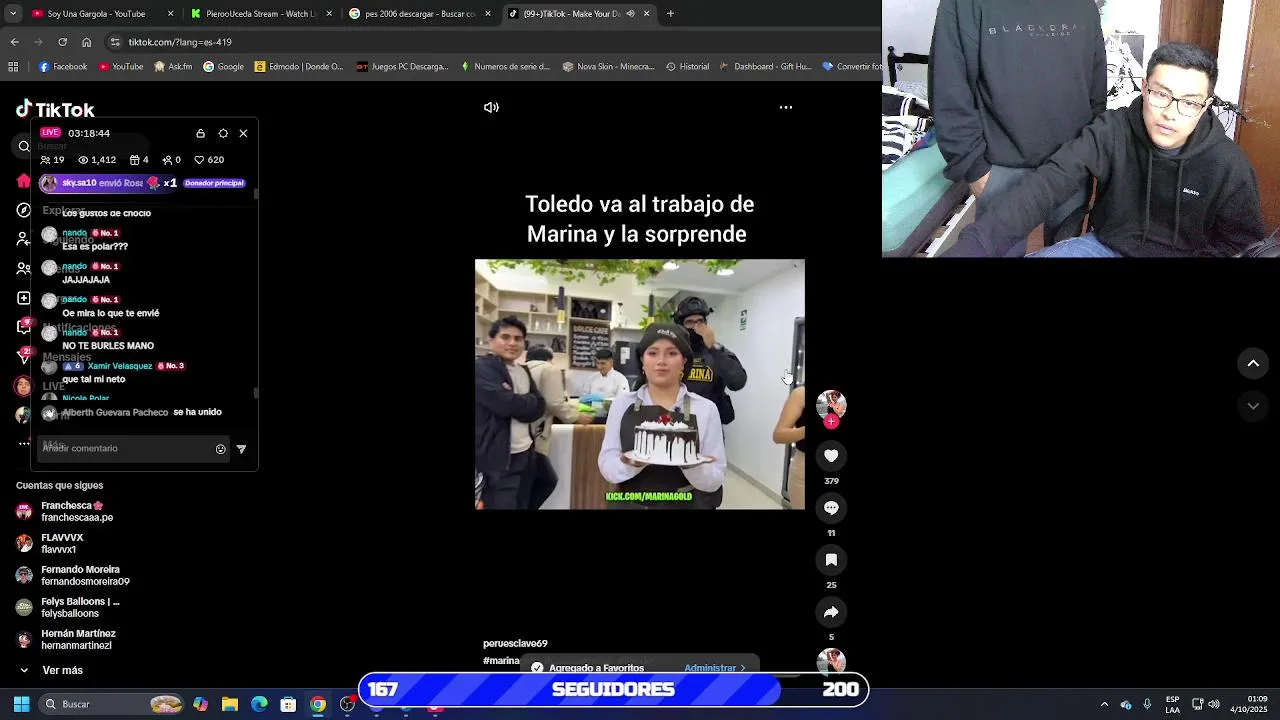This screenshot has width=1280, height=720.
Task: Toggle microphone in system tray
Action: [x=1147, y=704]
